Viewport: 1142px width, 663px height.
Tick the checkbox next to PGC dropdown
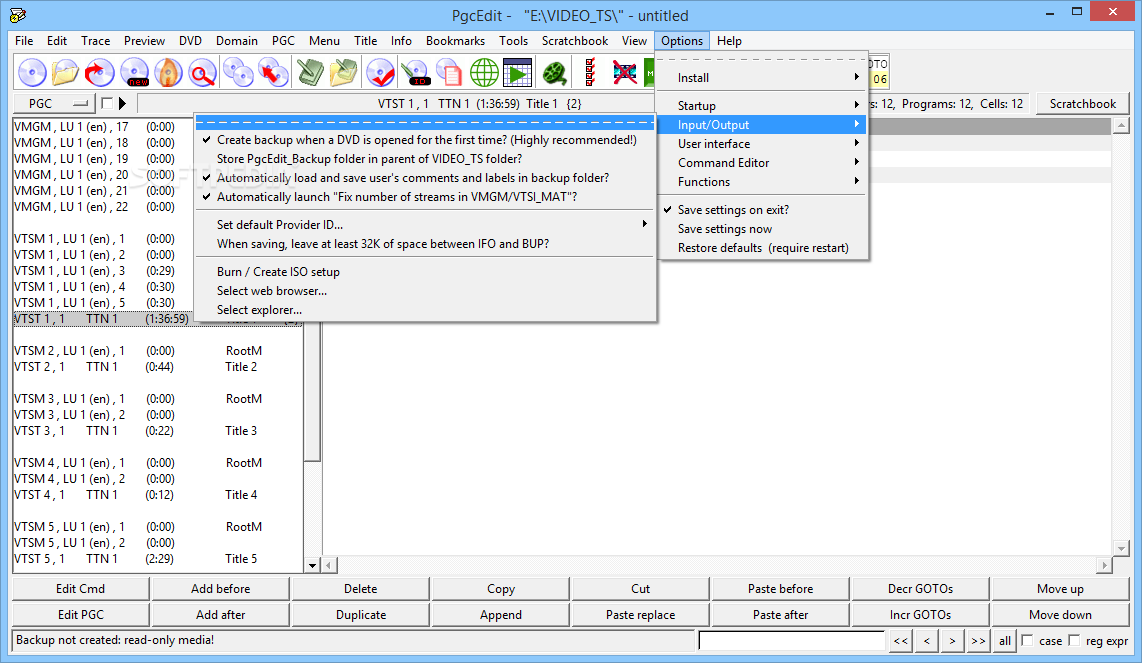point(107,103)
